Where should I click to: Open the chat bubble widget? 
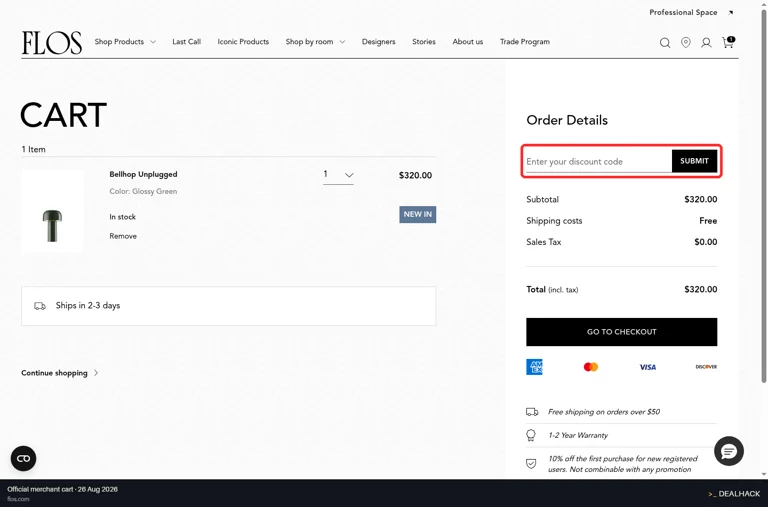pos(728,451)
